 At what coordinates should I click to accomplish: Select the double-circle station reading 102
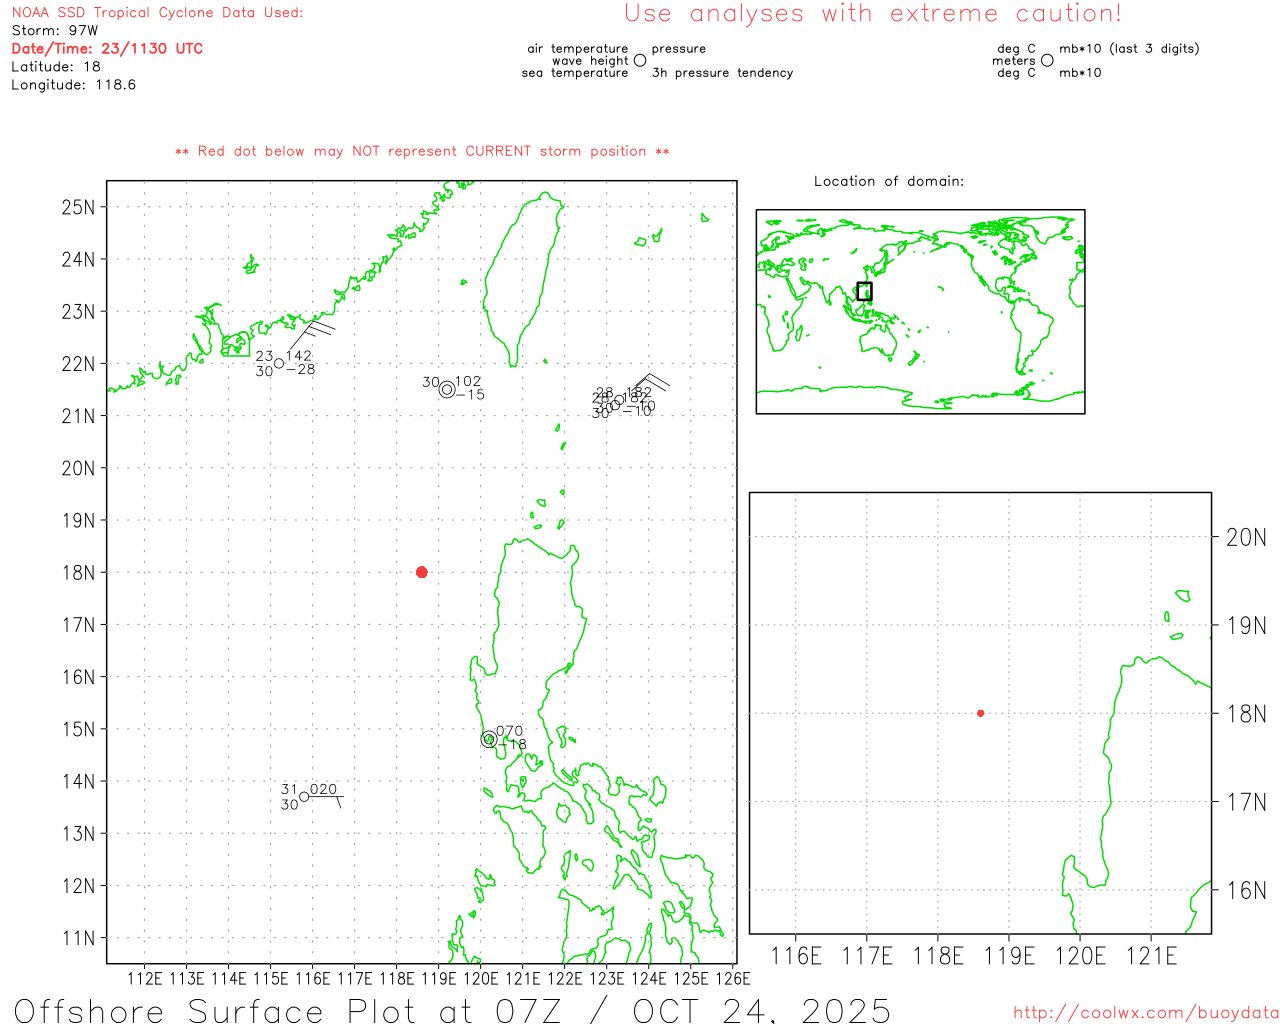[447, 390]
